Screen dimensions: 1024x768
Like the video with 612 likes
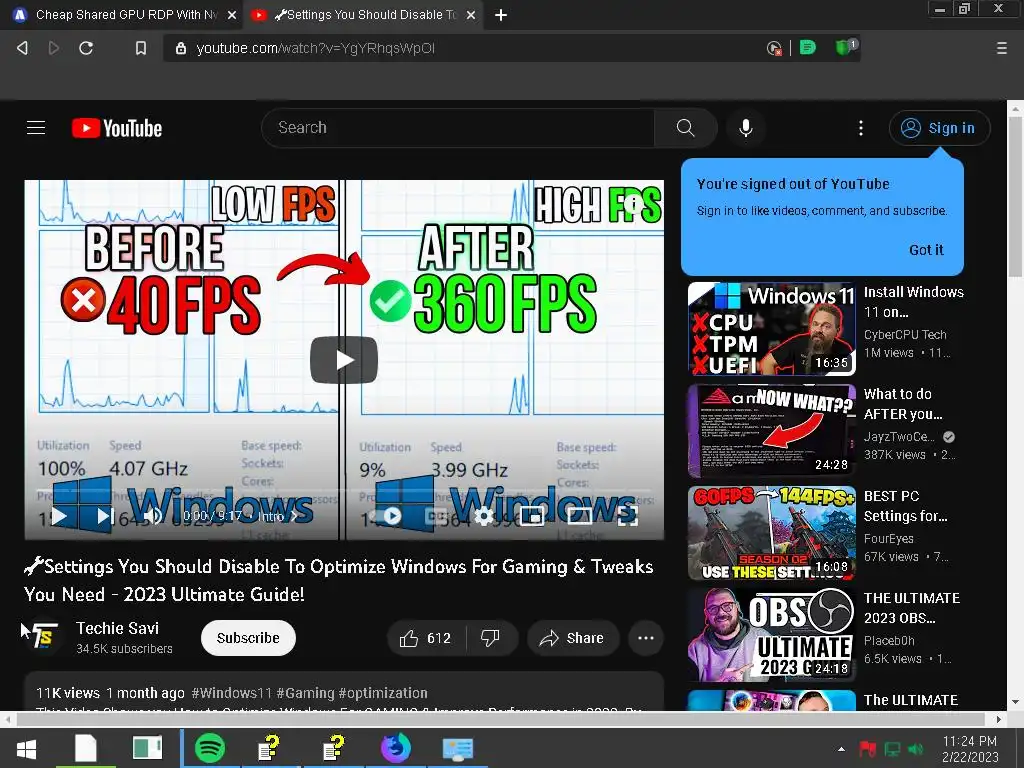tap(426, 638)
